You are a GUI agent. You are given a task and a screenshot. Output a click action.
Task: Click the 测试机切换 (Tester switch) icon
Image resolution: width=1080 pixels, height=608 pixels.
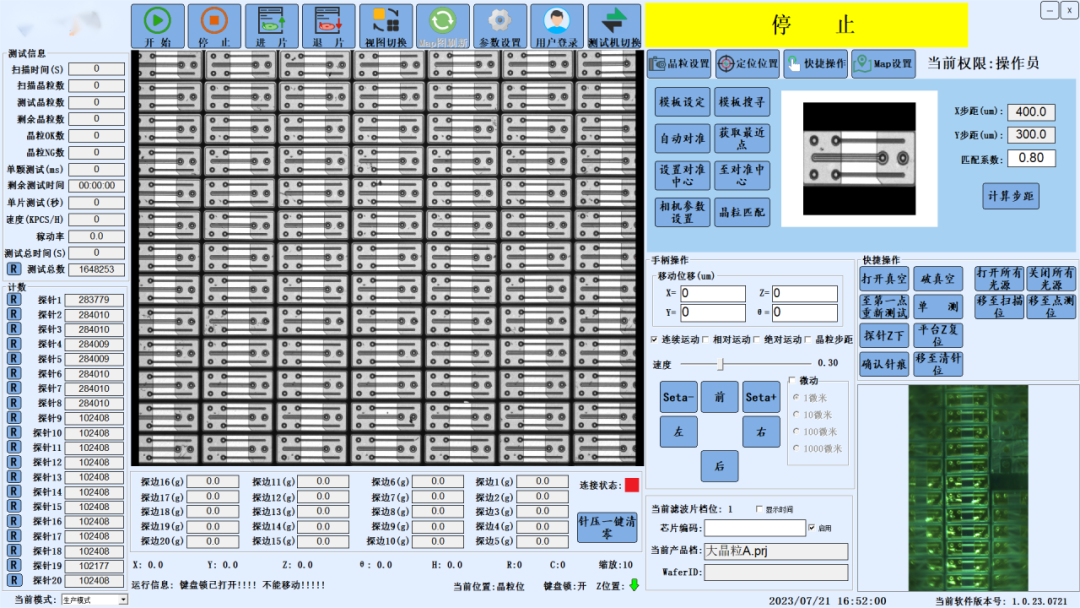pos(614,26)
